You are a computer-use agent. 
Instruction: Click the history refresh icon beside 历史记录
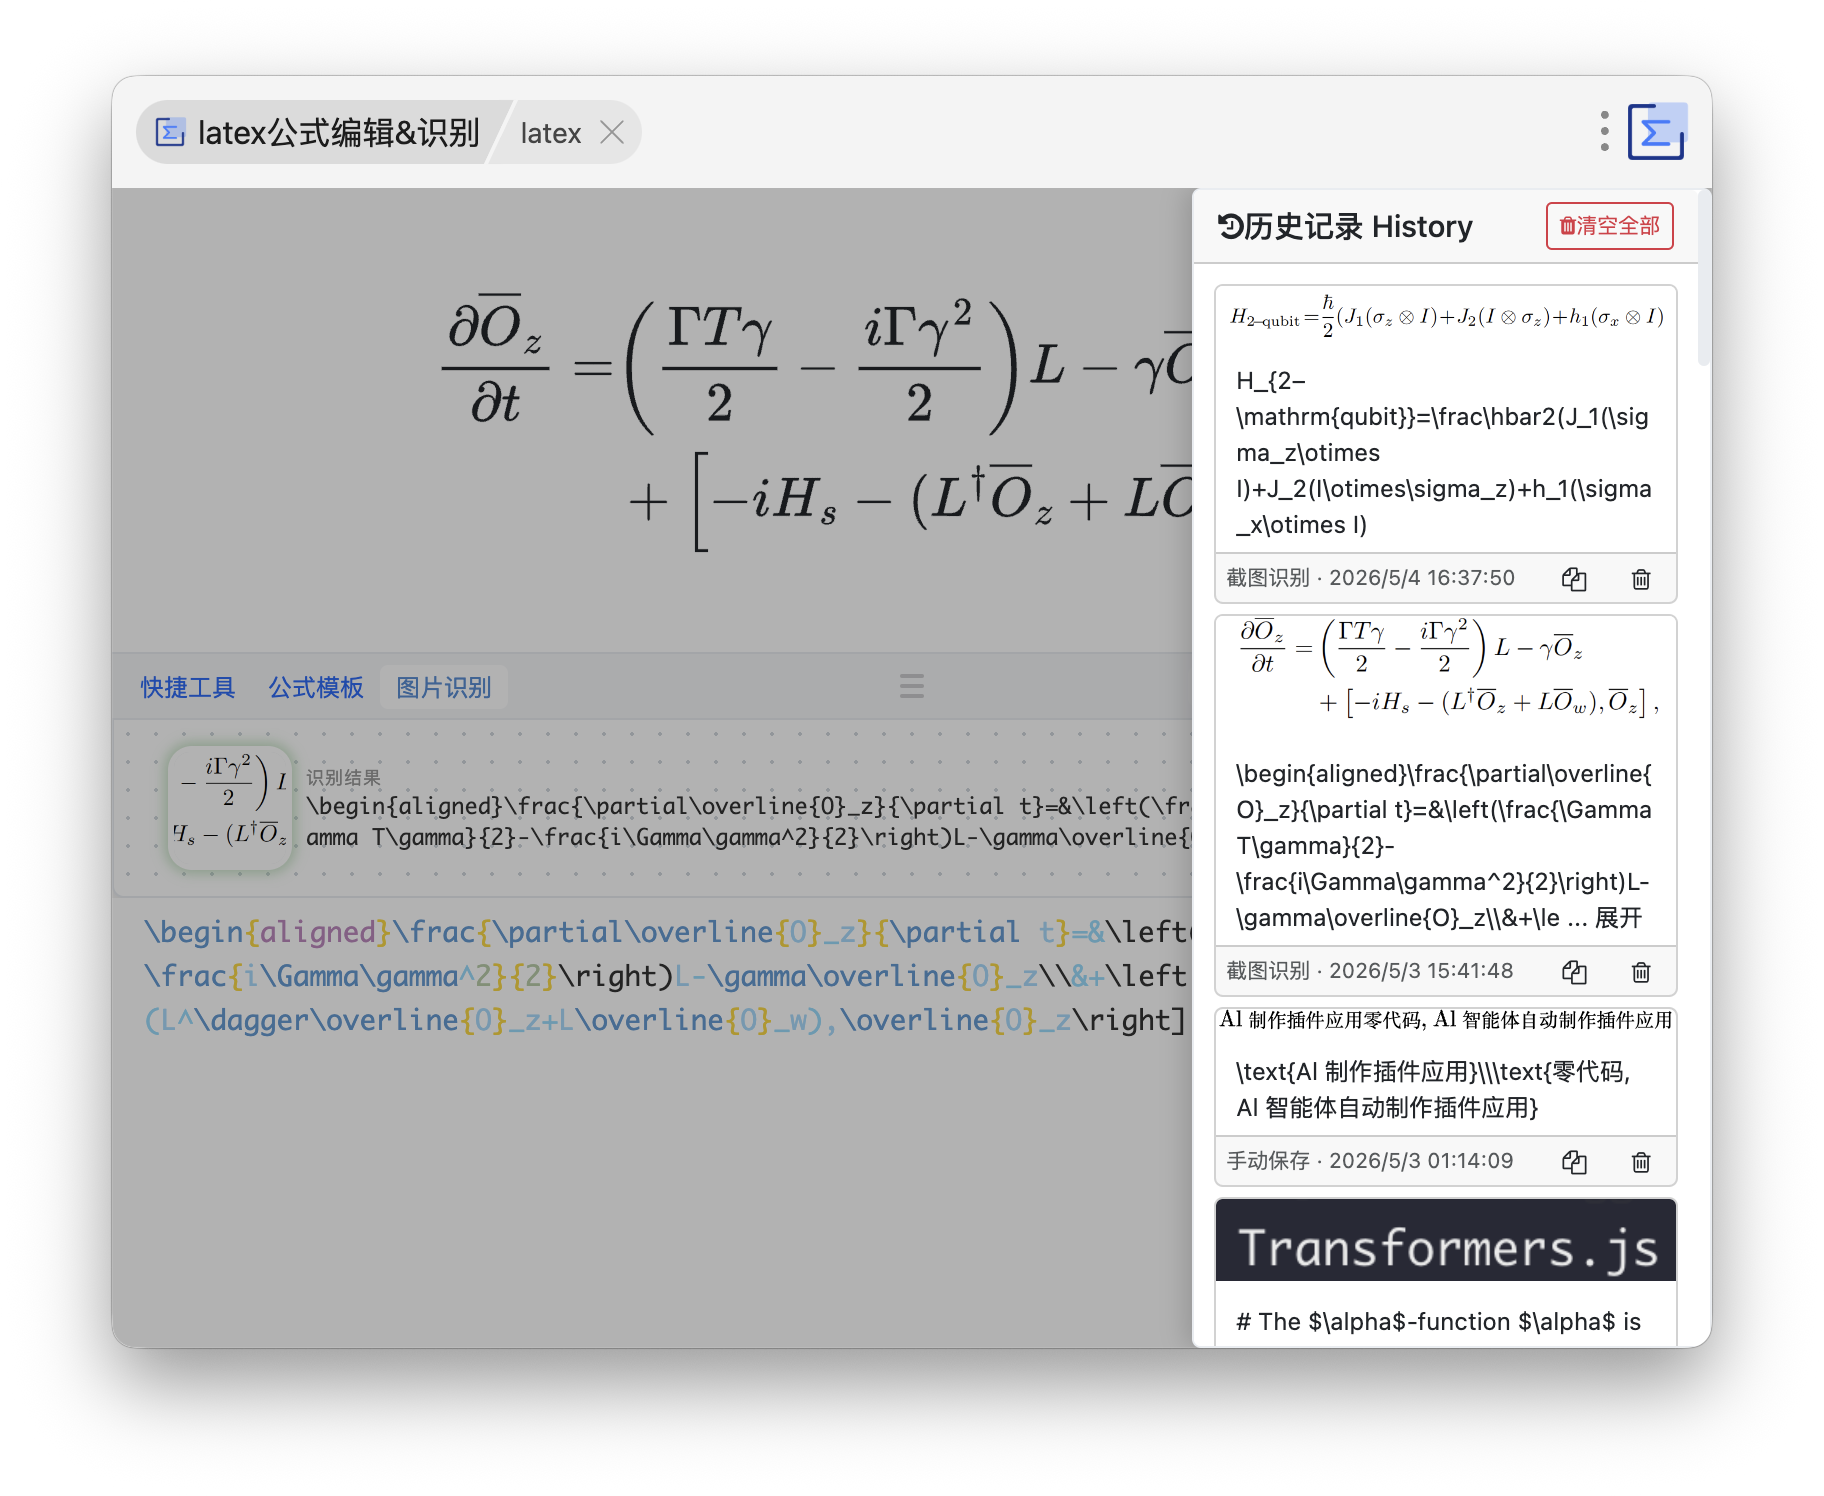tap(1230, 227)
